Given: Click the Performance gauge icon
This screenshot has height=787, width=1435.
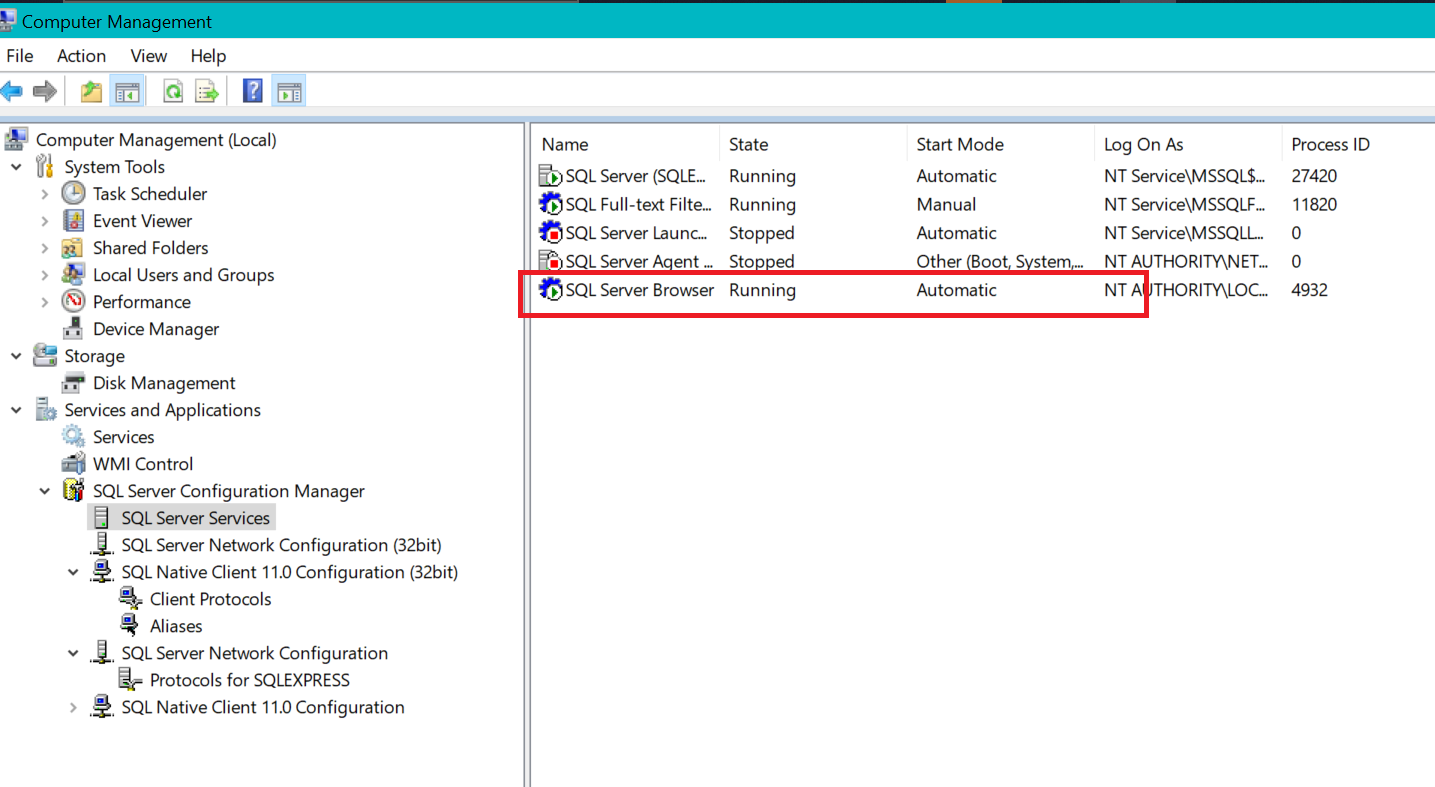Looking at the screenshot, I should click(73, 301).
